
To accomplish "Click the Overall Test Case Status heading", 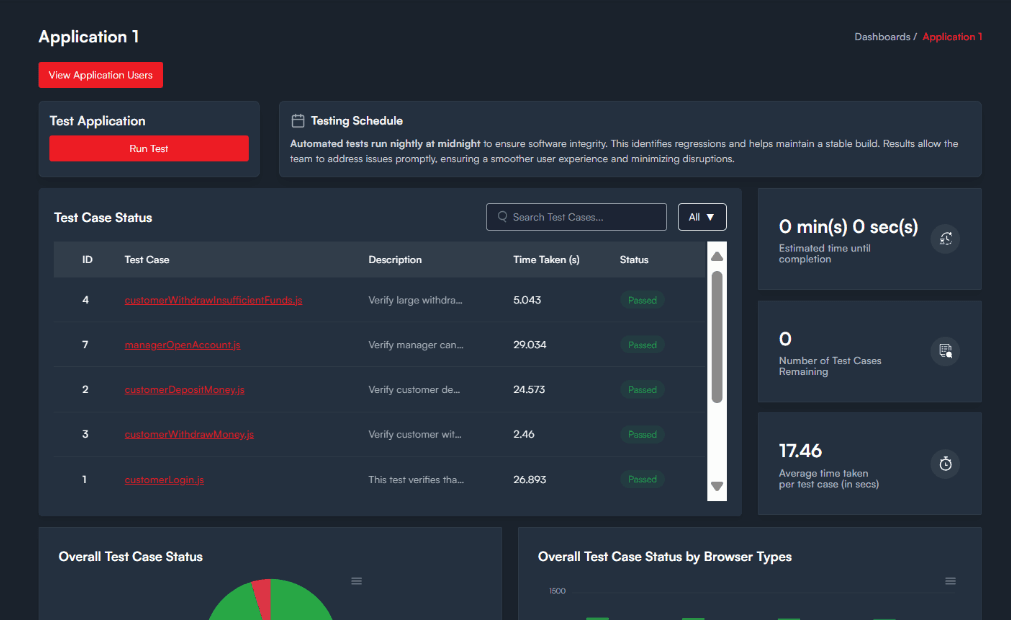I will coord(131,556).
